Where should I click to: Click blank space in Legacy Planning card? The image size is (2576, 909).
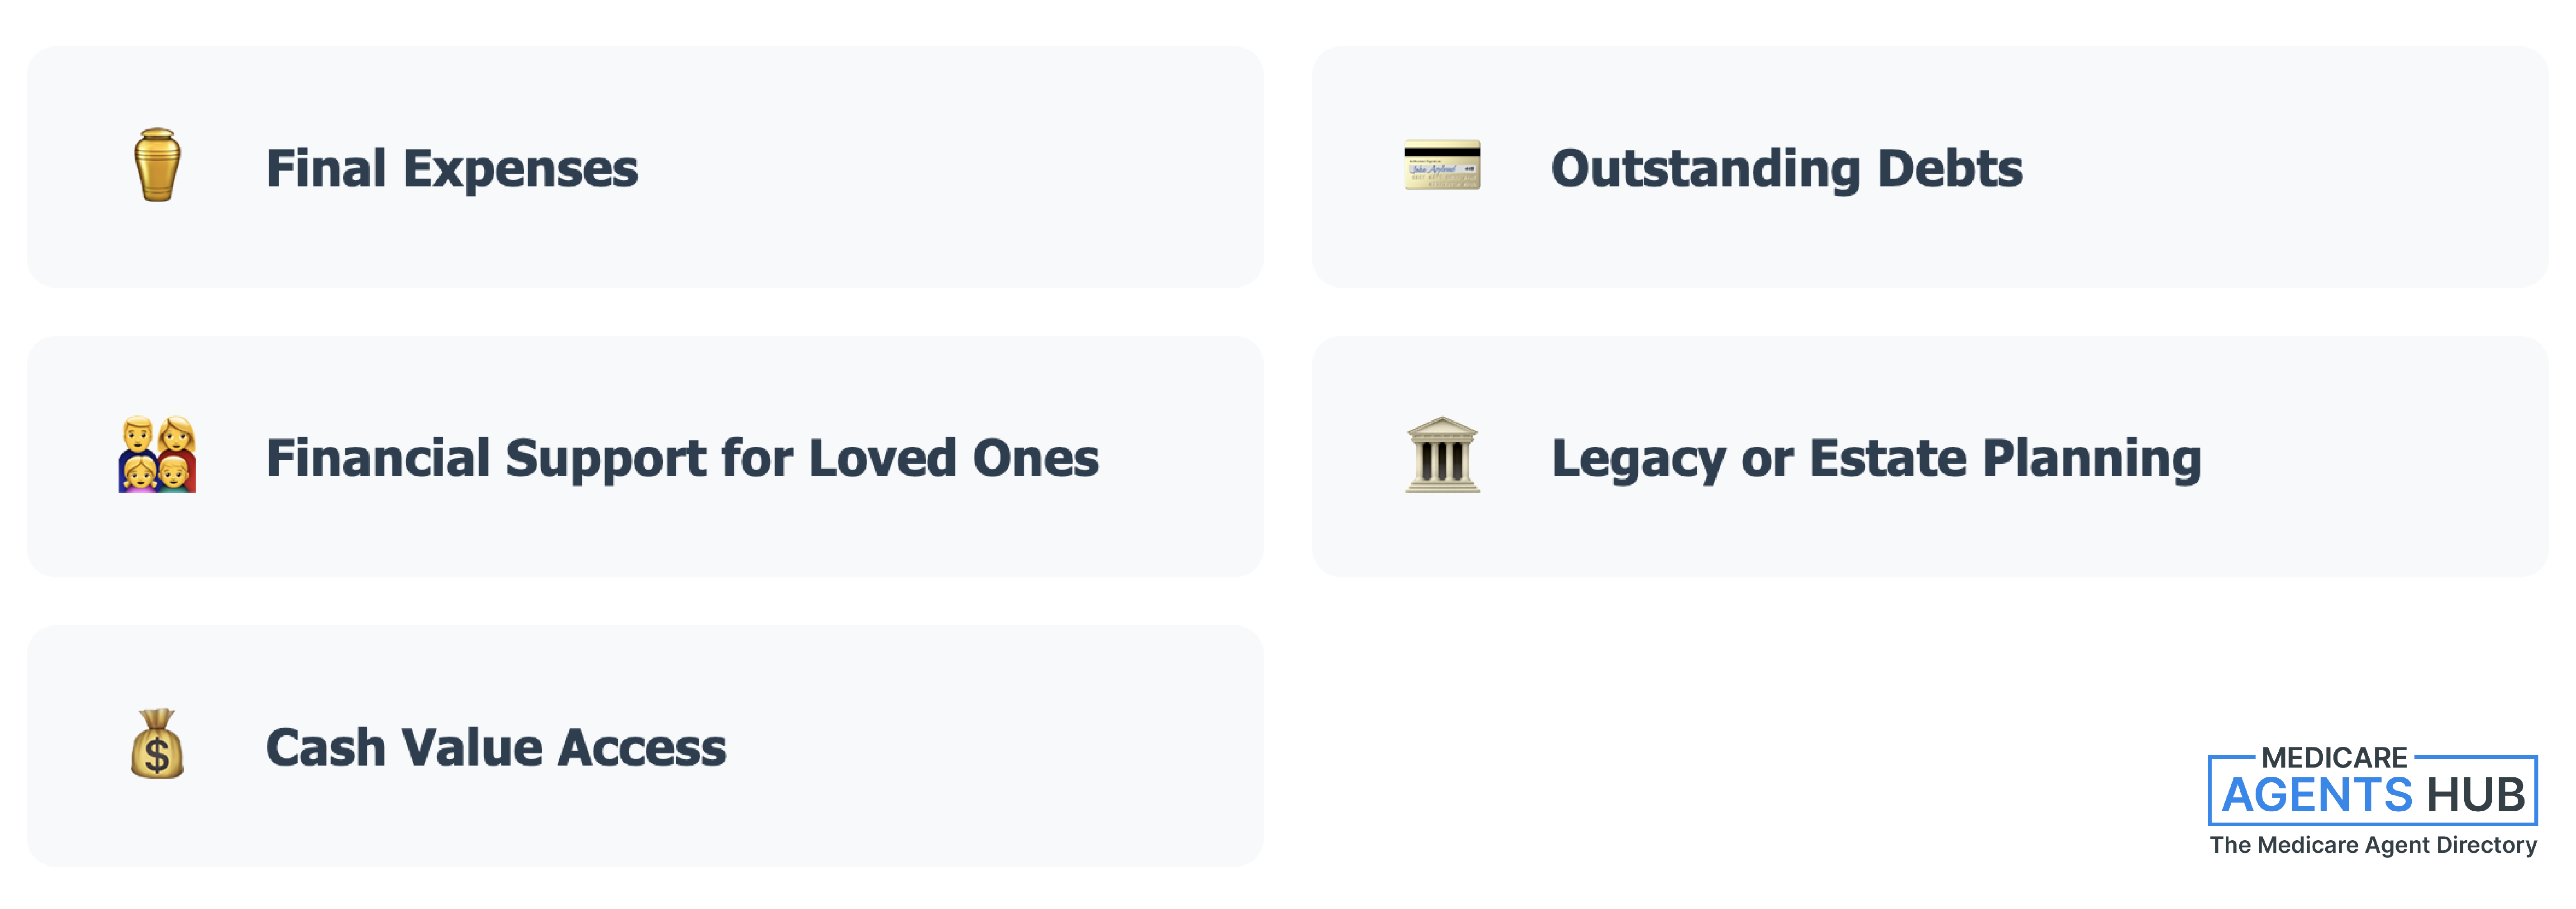coord(2380,520)
